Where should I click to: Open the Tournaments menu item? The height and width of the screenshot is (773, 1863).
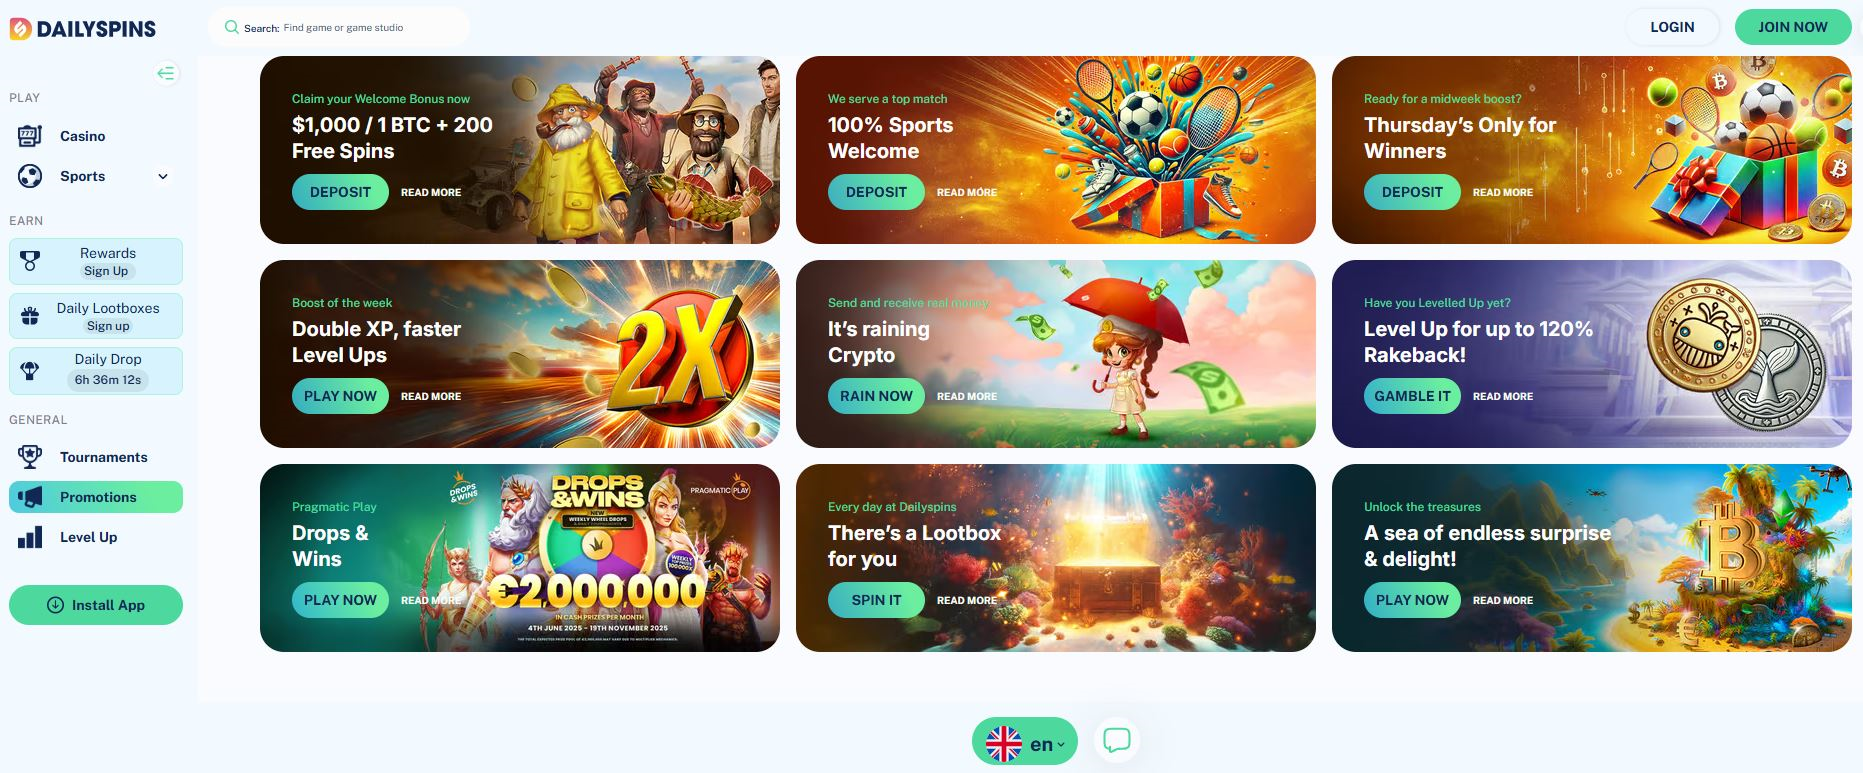(96, 457)
